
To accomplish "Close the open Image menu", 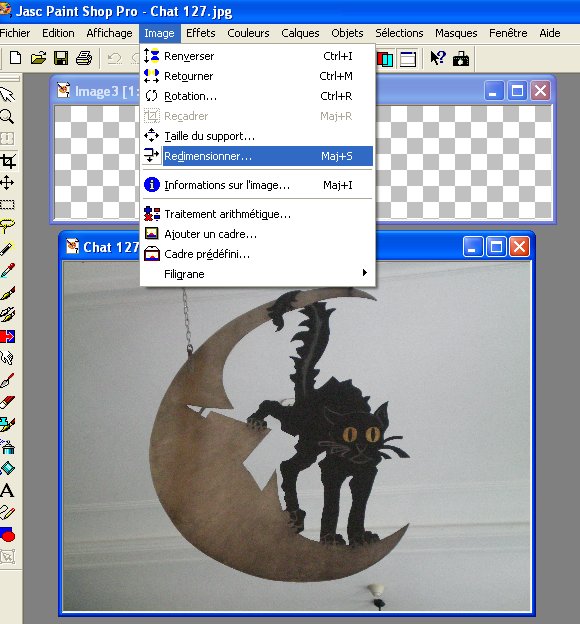I will [159, 33].
